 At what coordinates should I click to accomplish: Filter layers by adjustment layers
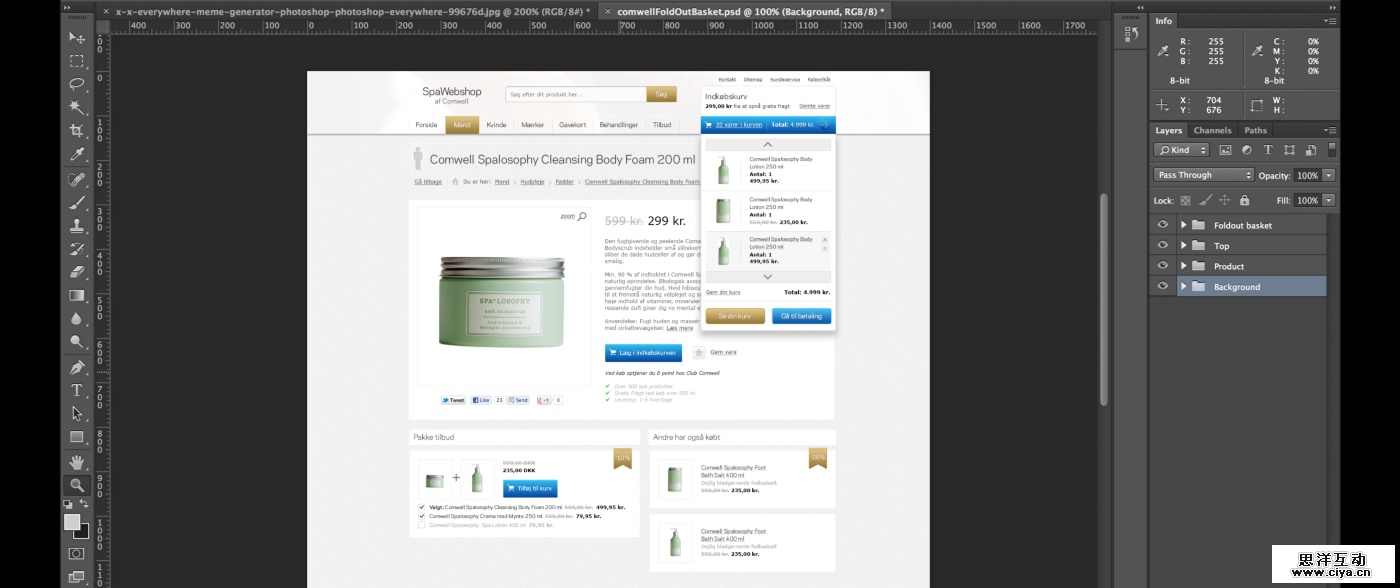[x=1246, y=149]
